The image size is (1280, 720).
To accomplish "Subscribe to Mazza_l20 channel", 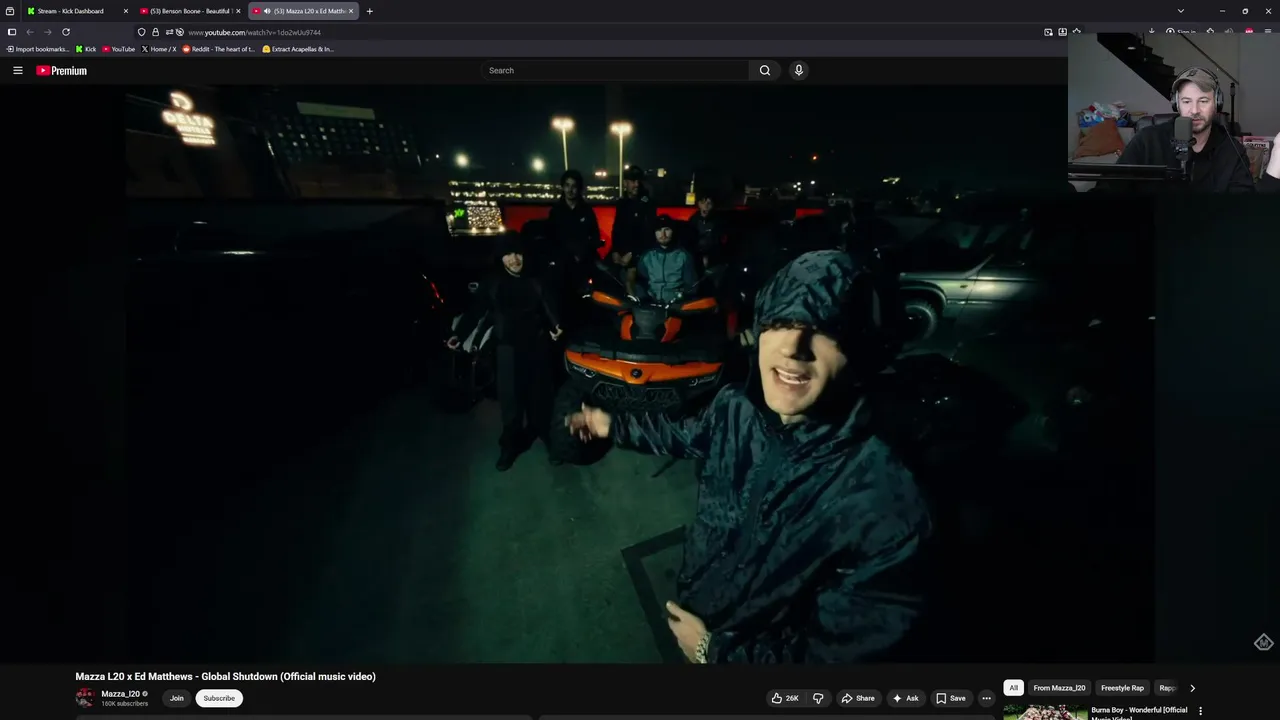I will [219, 698].
